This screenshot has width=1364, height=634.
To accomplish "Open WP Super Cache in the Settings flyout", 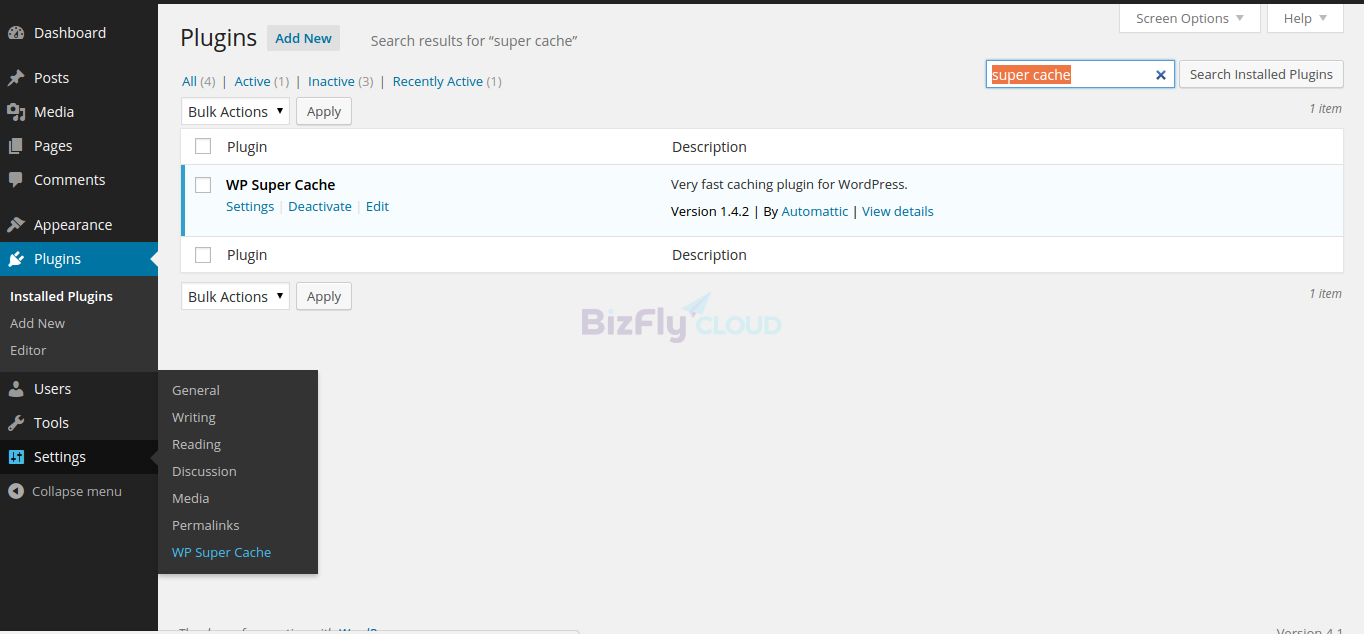I will [221, 552].
